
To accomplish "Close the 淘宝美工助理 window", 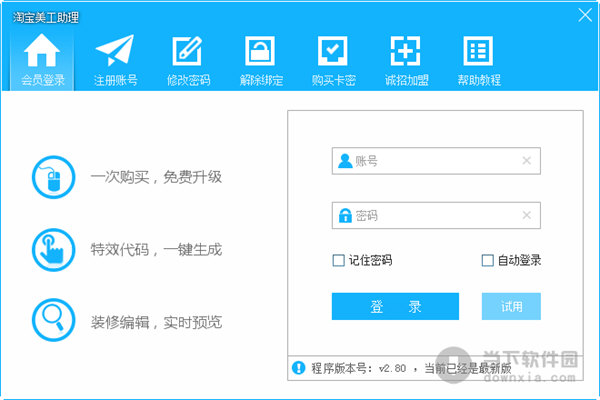I will 583,14.
